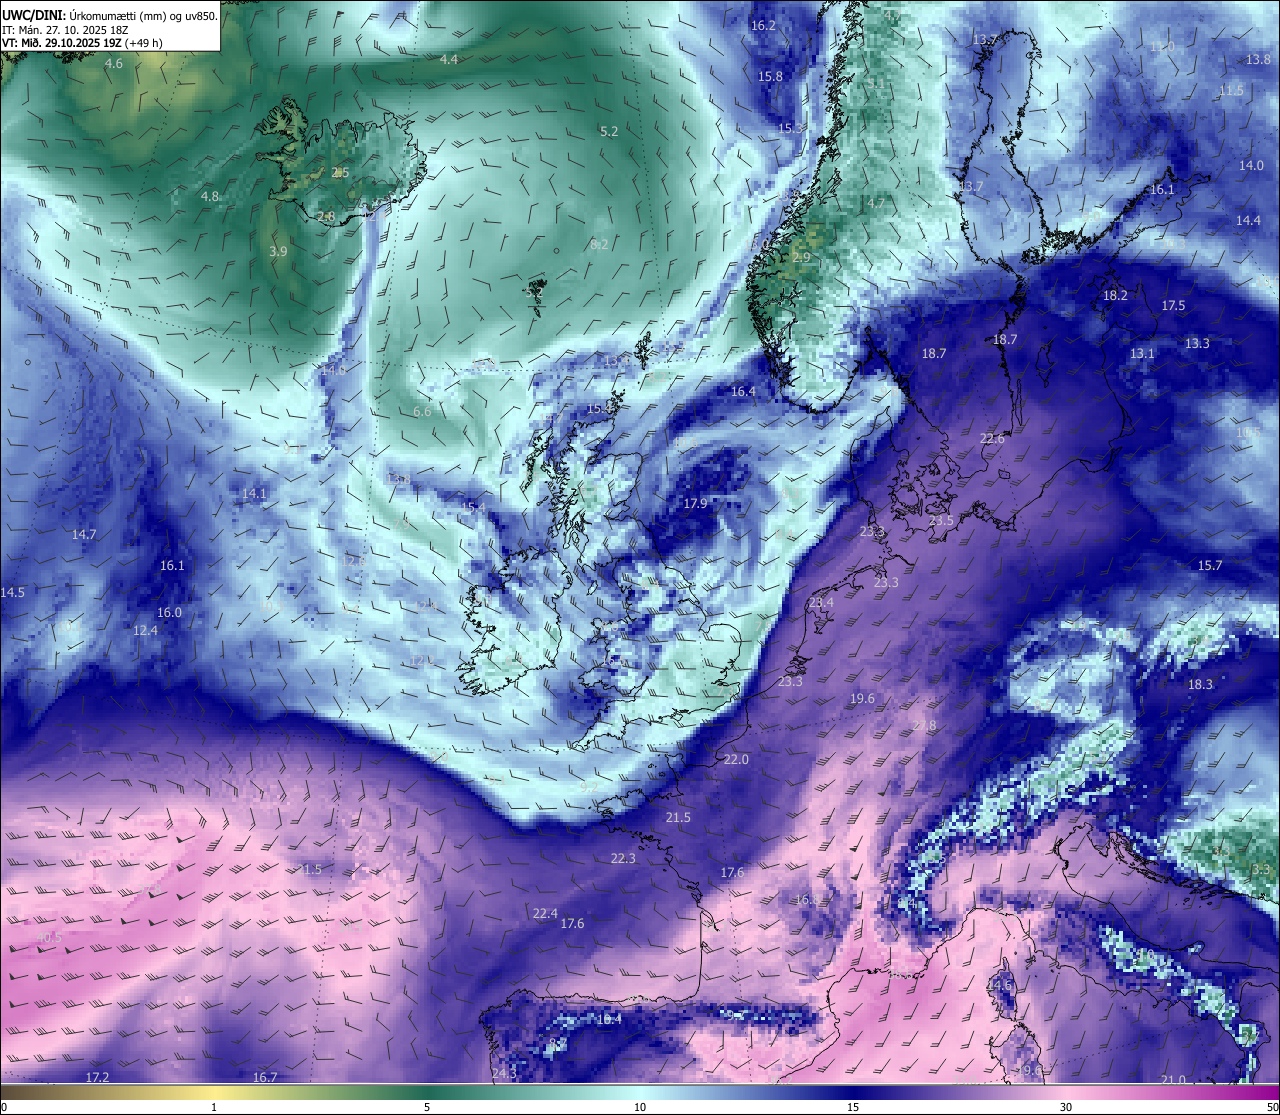Click the 22.6 value label

point(992,439)
